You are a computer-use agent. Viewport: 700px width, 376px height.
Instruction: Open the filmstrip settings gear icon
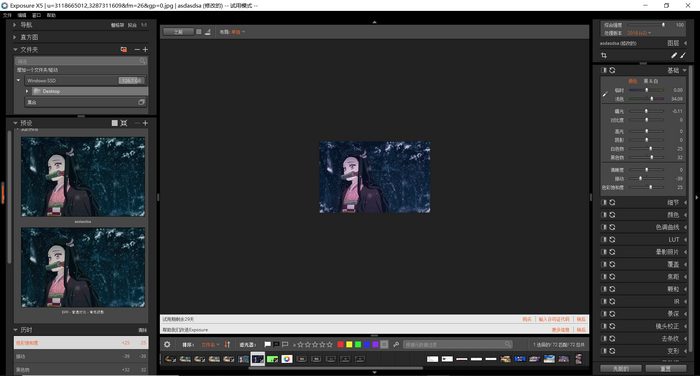point(167,344)
